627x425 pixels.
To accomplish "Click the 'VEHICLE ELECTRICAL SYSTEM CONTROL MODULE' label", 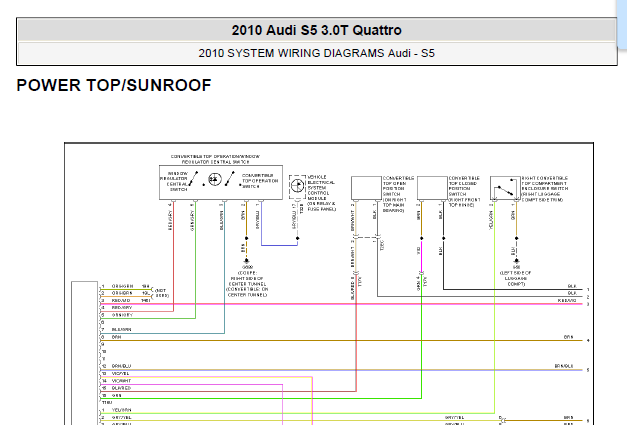I will (321, 193).
